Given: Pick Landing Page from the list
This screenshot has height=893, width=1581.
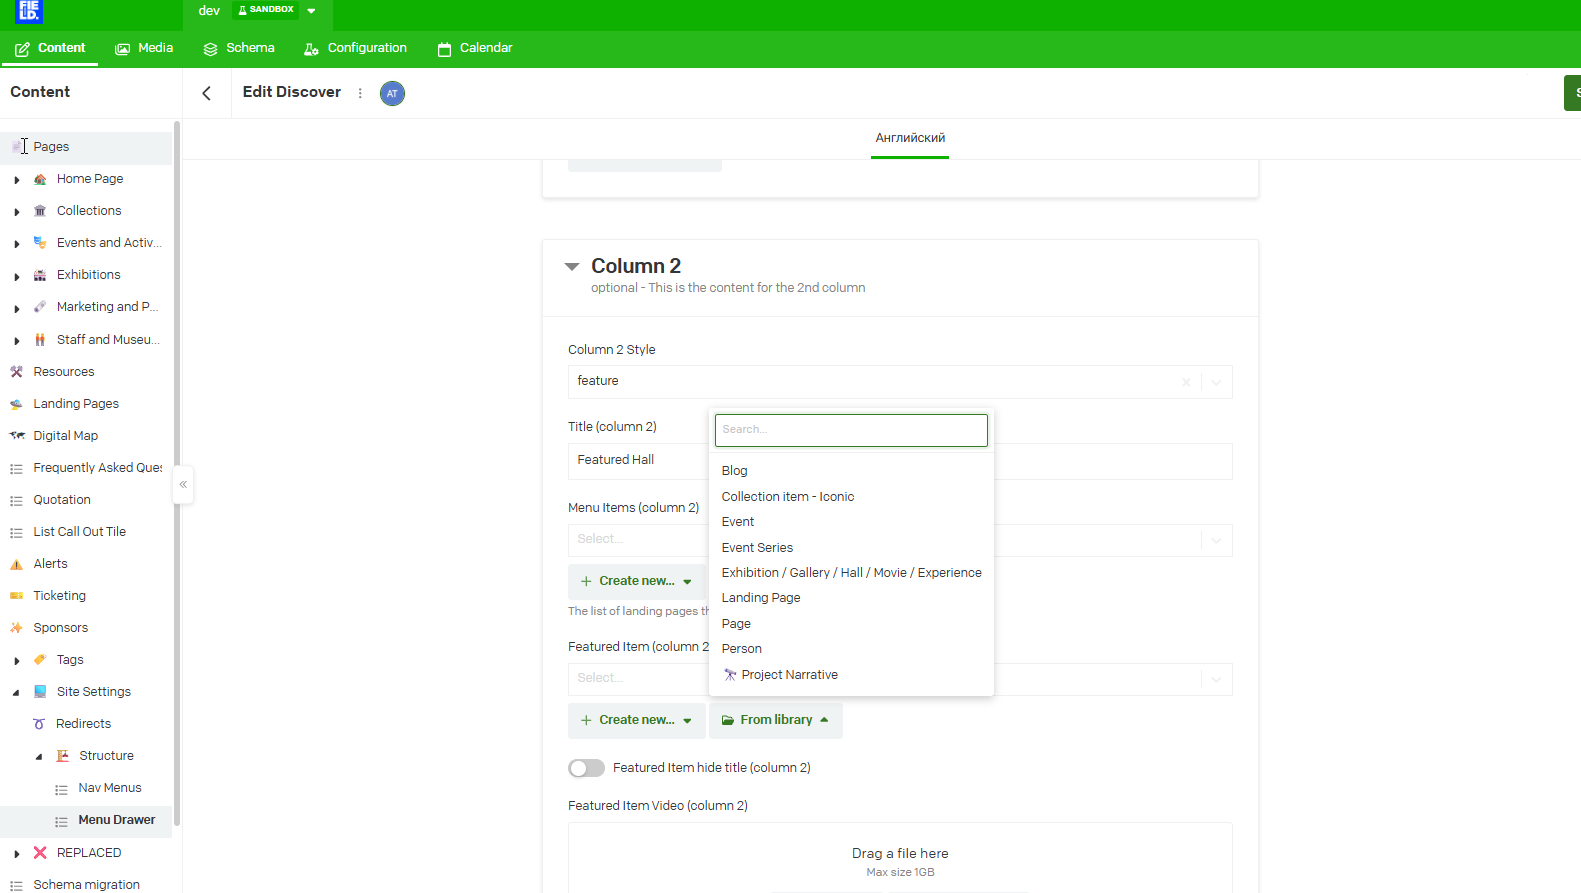Looking at the screenshot, I should pos(761,598).
